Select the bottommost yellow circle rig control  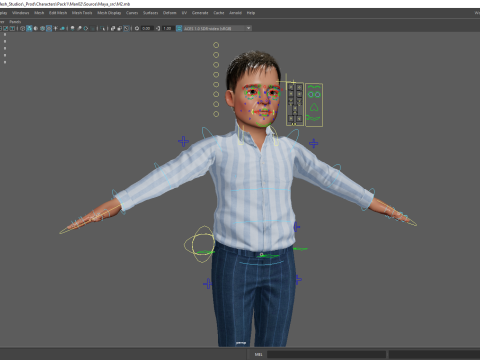click(x=216, y=114)
